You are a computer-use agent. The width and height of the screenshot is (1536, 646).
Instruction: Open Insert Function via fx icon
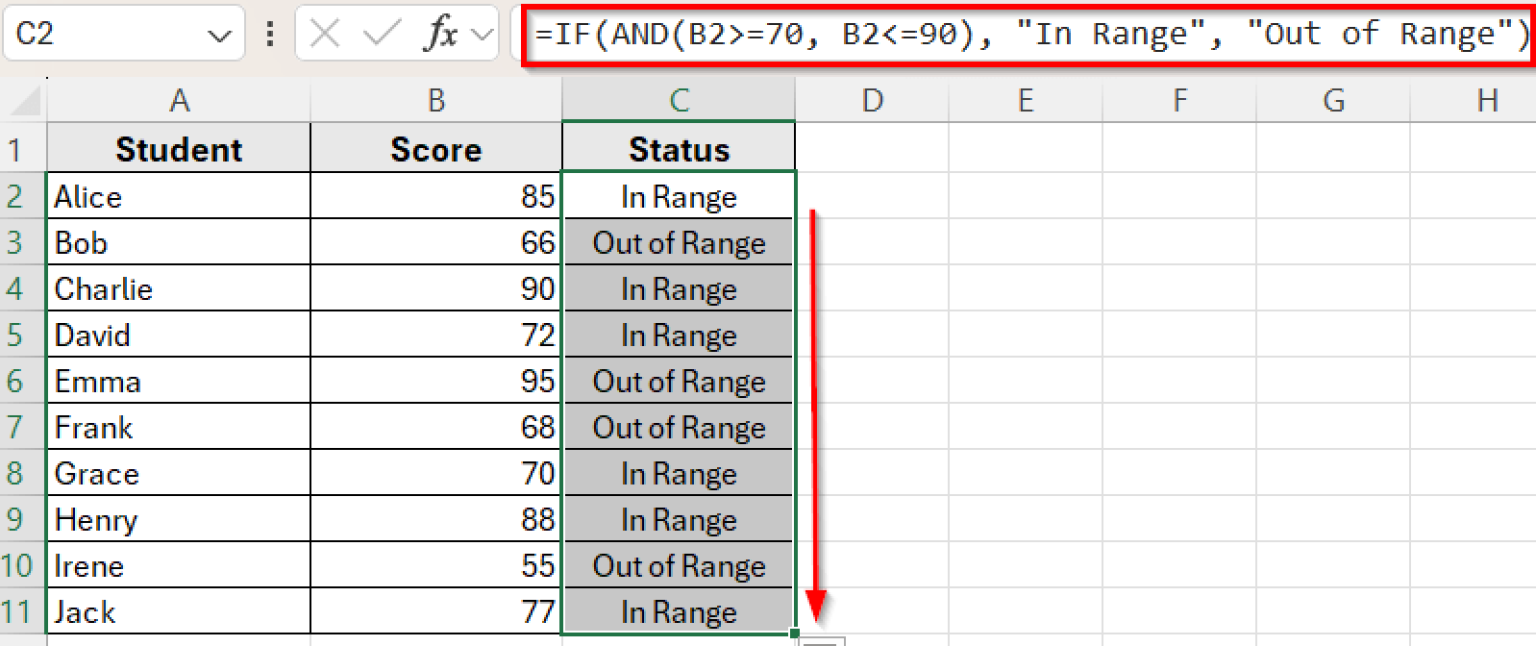[440, 35]
